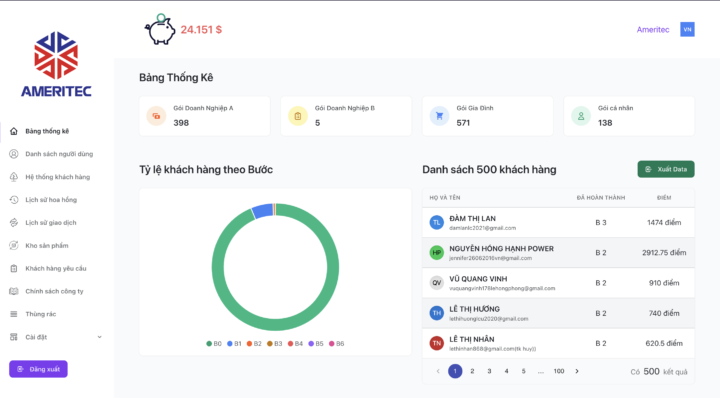Go to page 3 in pagination
The image size is (720, 398).
coord(489,371)
